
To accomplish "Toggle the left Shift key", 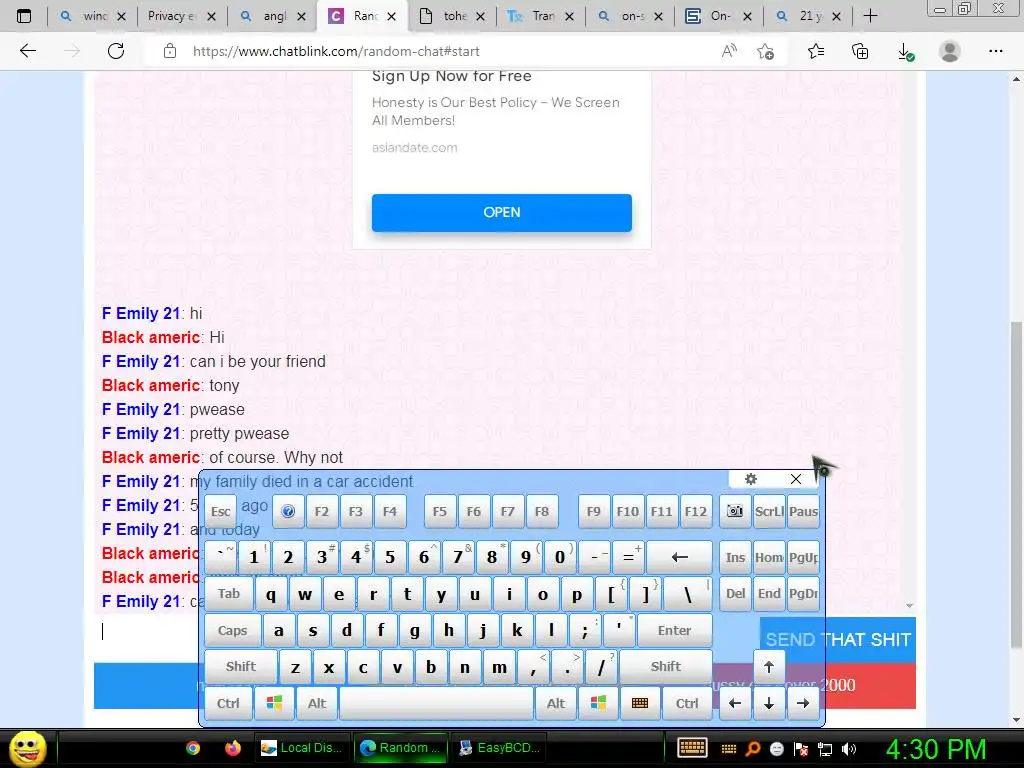I will click(240, 666).
